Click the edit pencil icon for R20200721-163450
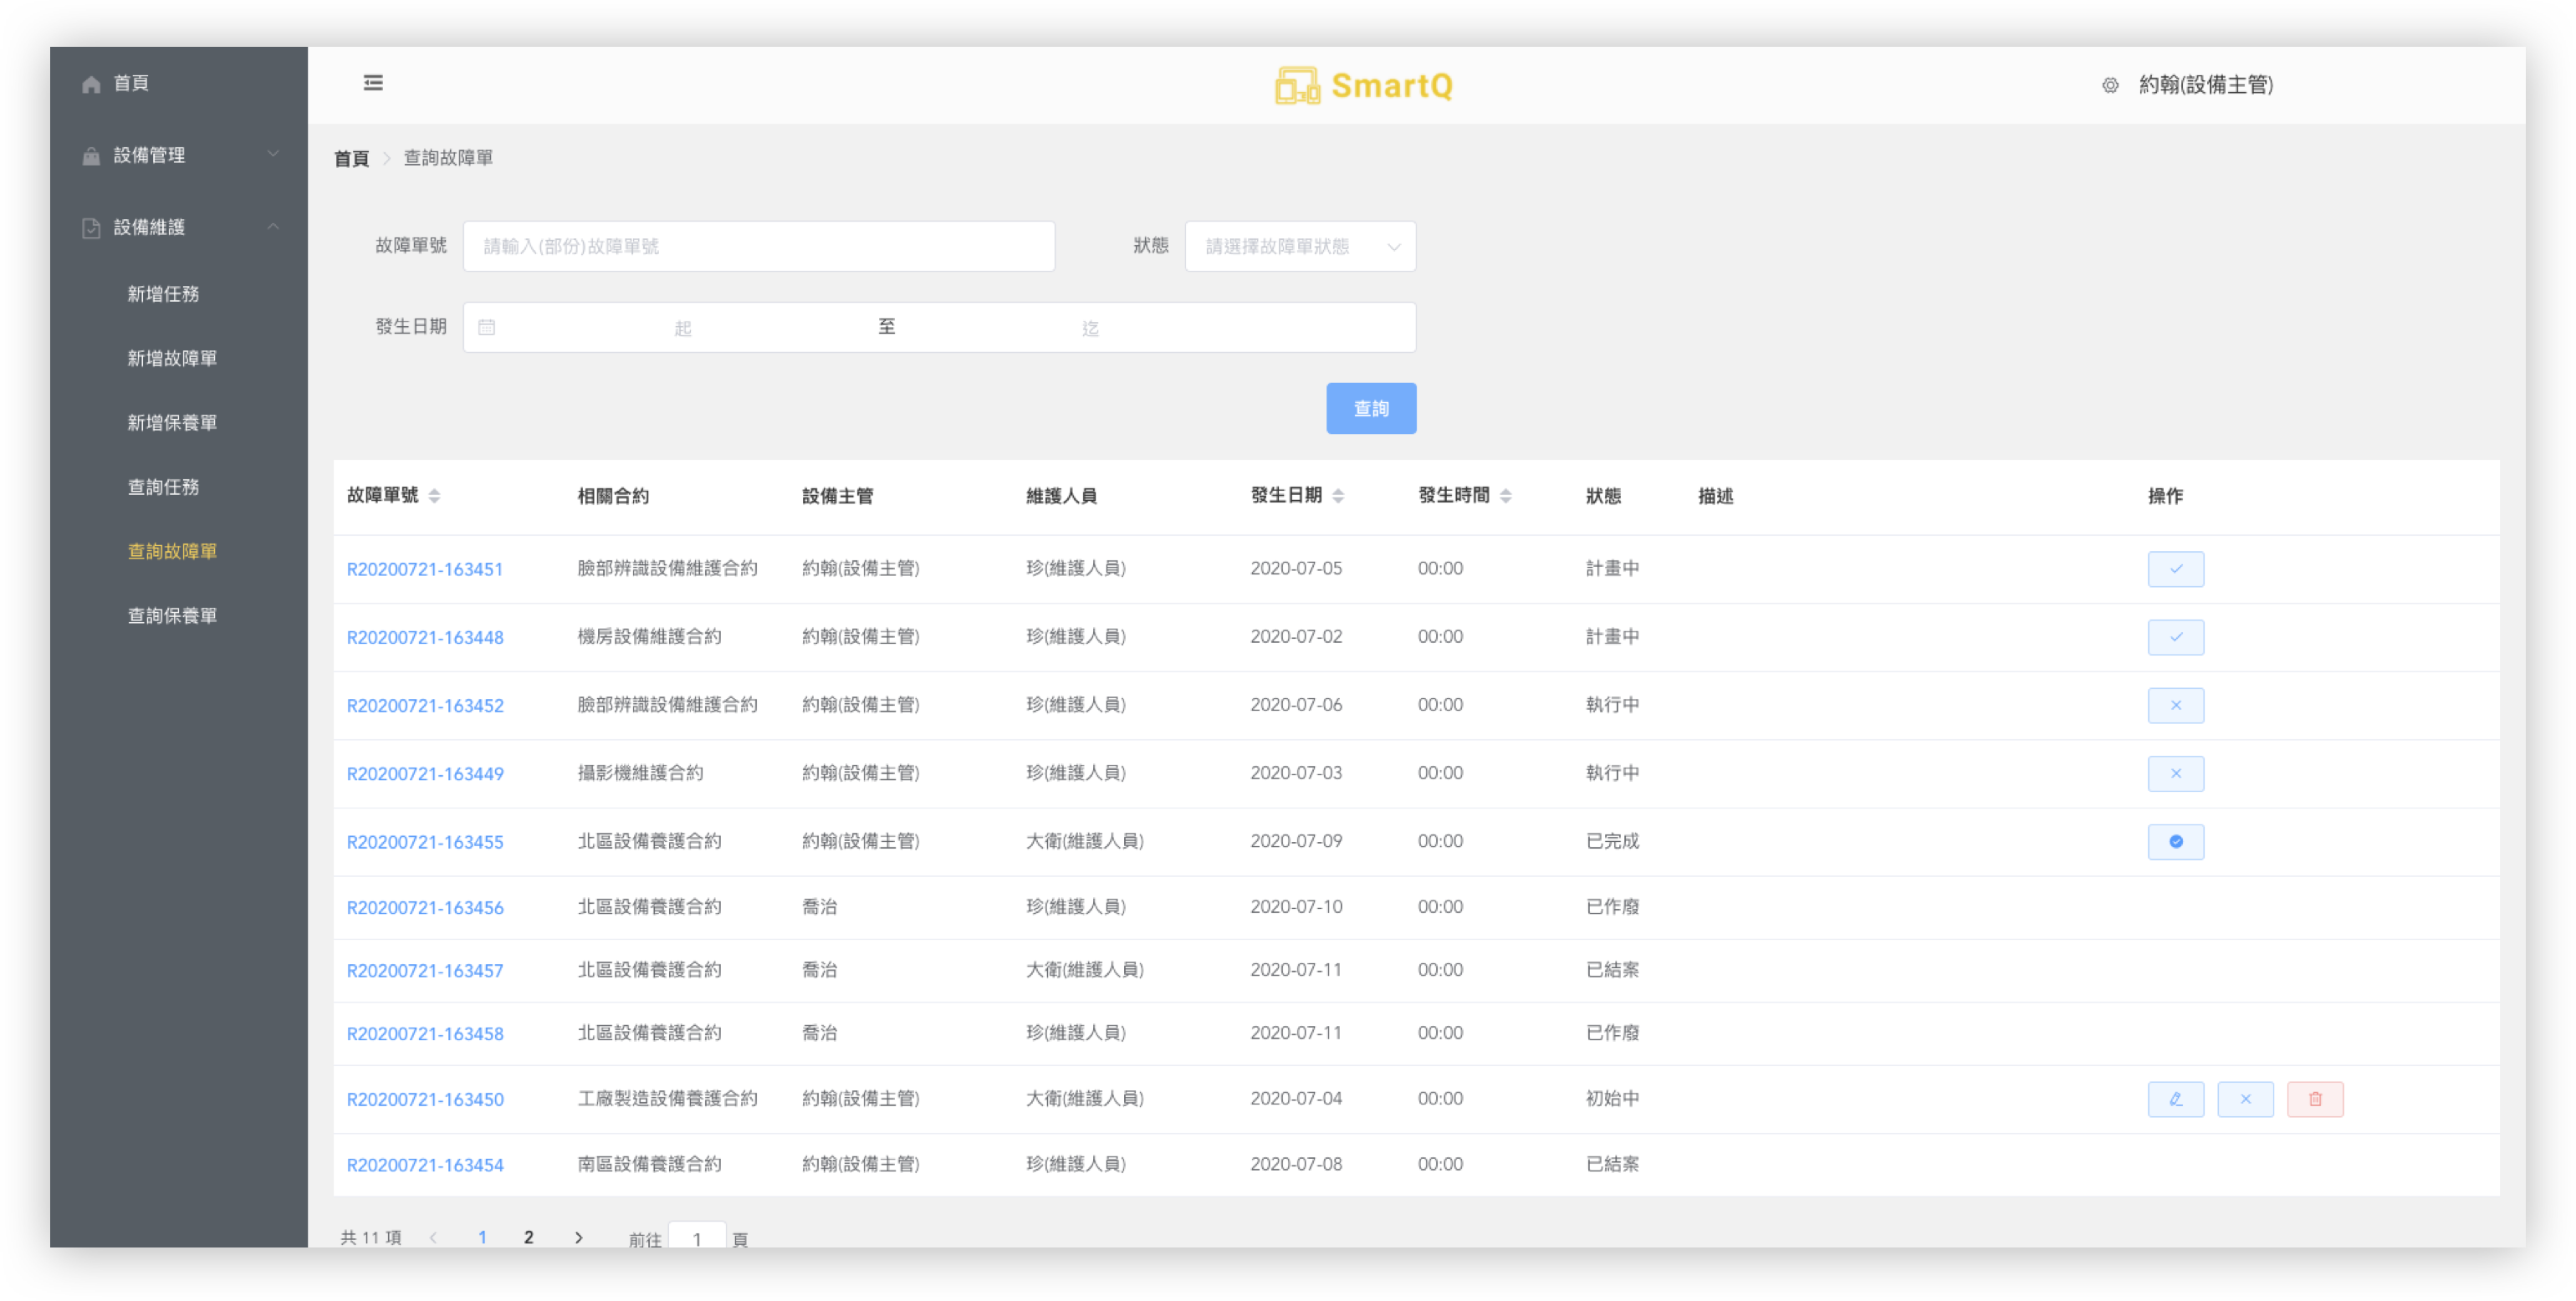This screenshot has width=2576, height=1301. (2175, 1099)
